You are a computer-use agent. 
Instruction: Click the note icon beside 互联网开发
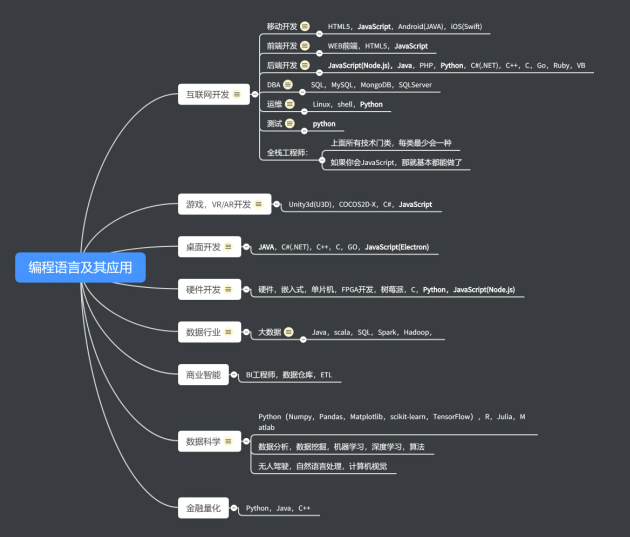pyautogui.click(x=237, y=95)
